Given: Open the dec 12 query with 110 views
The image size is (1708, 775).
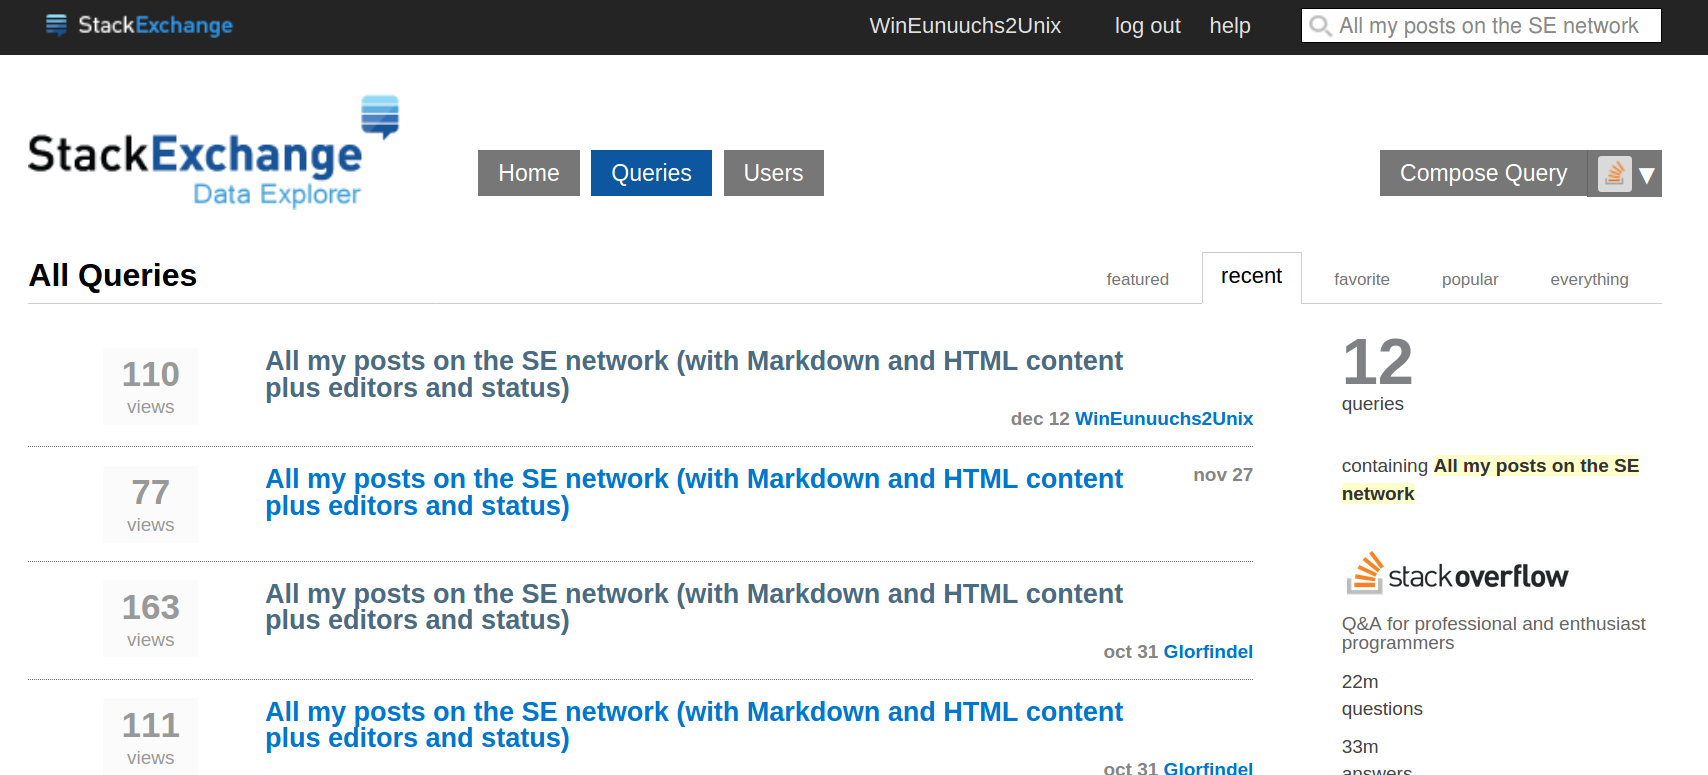Looking at the screenshot, I should click(x=694, y=374).
